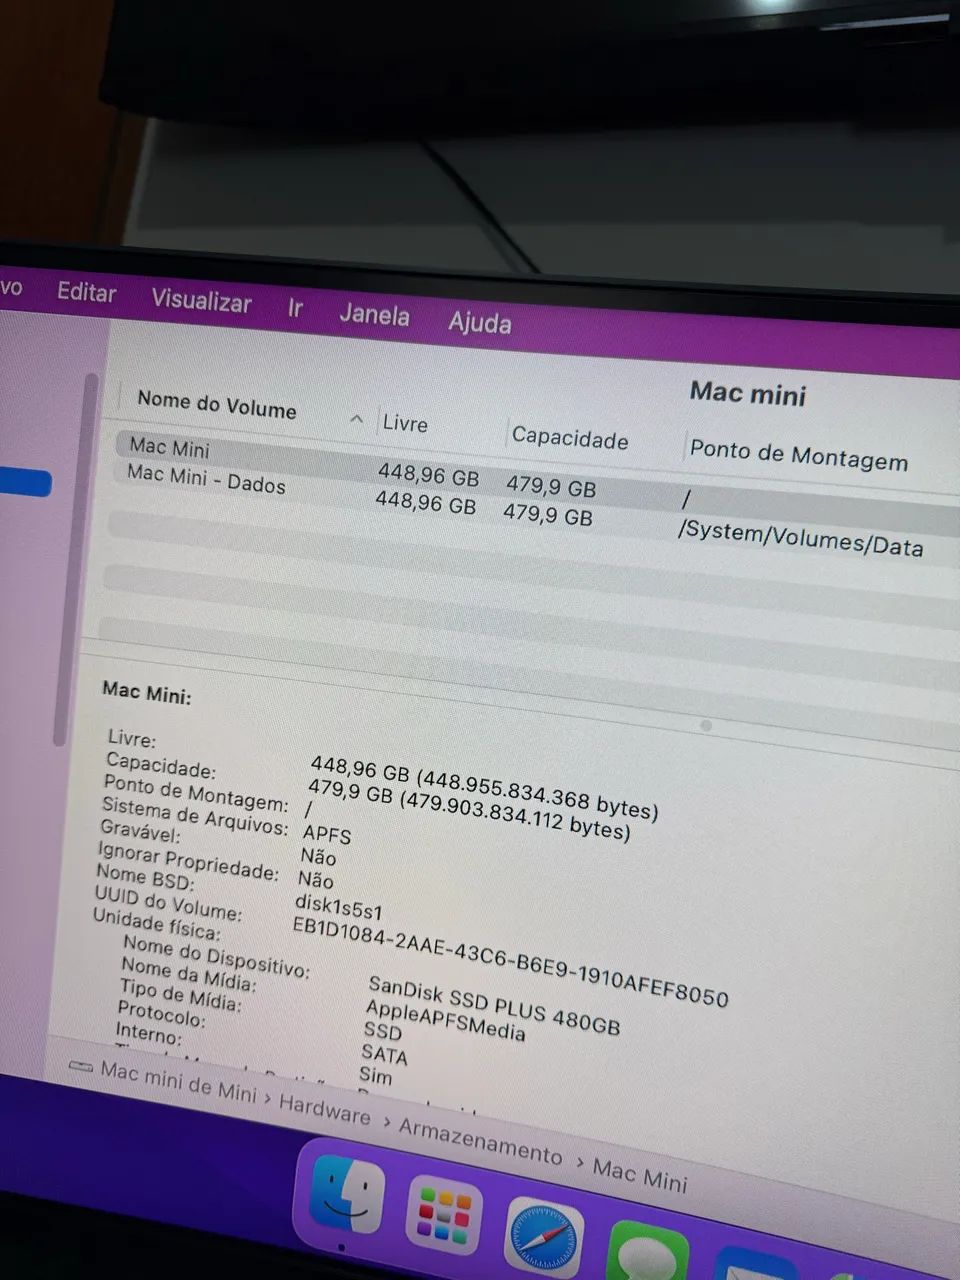Click the APFS file system value
The width and height of the screenshot is (960, 1280).
click(327, 834)
